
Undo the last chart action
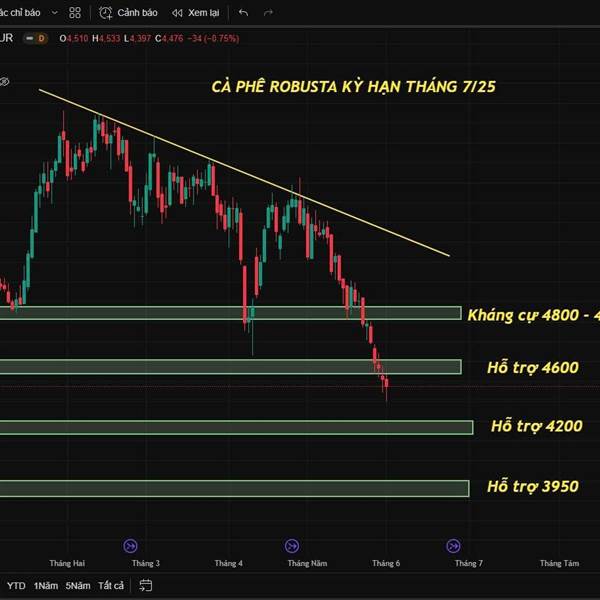[243, 13]
